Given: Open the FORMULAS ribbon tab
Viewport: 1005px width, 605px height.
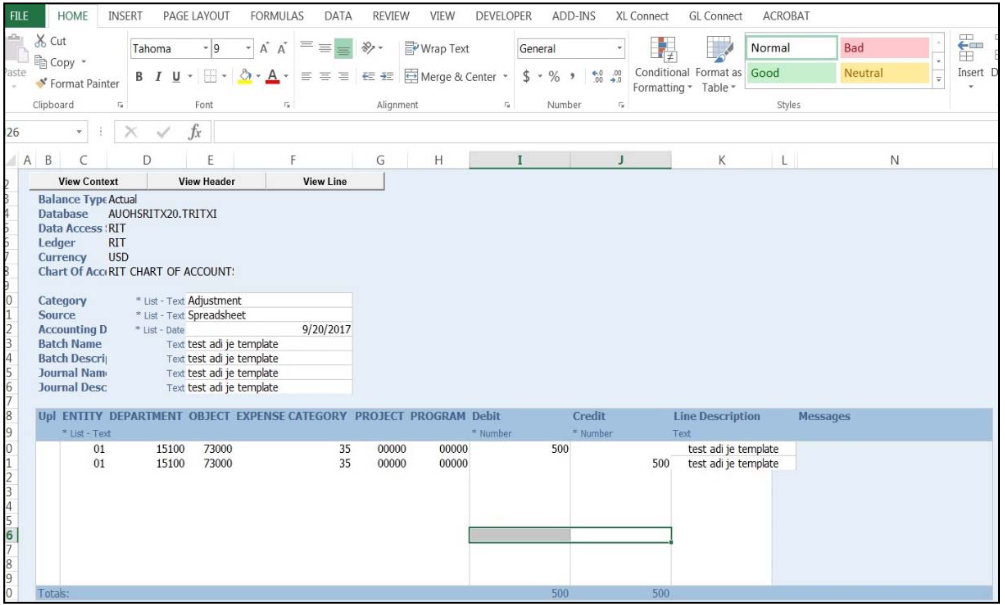Looking at the screenshot, I should [x=277, y=16].
